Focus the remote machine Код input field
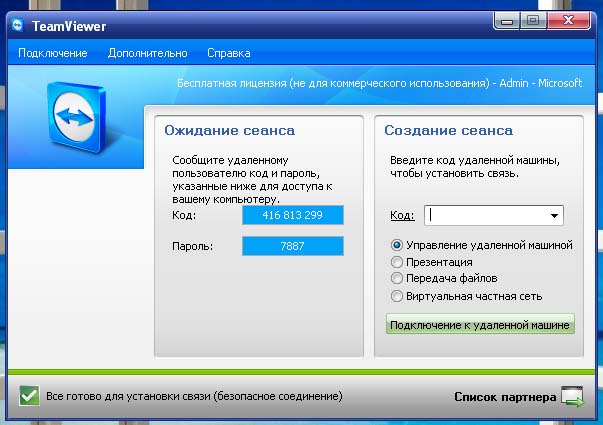 [494, 215]
